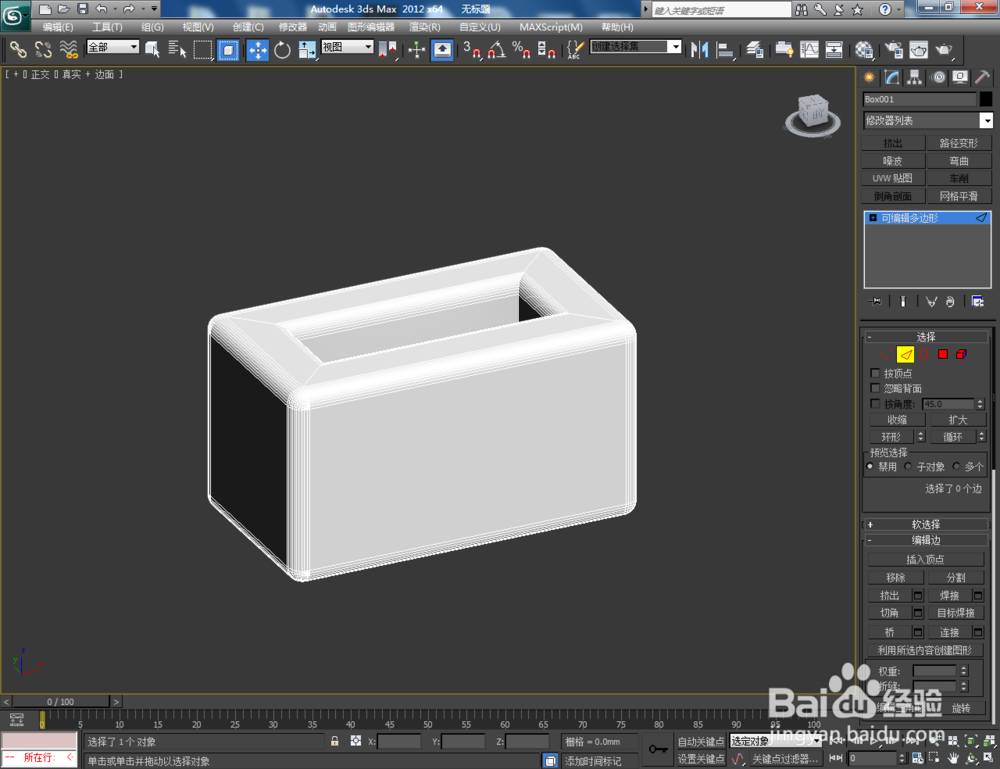The image size is (1000, 769).
Task: Open the Create command panel tab
Action: coord(869,77)
